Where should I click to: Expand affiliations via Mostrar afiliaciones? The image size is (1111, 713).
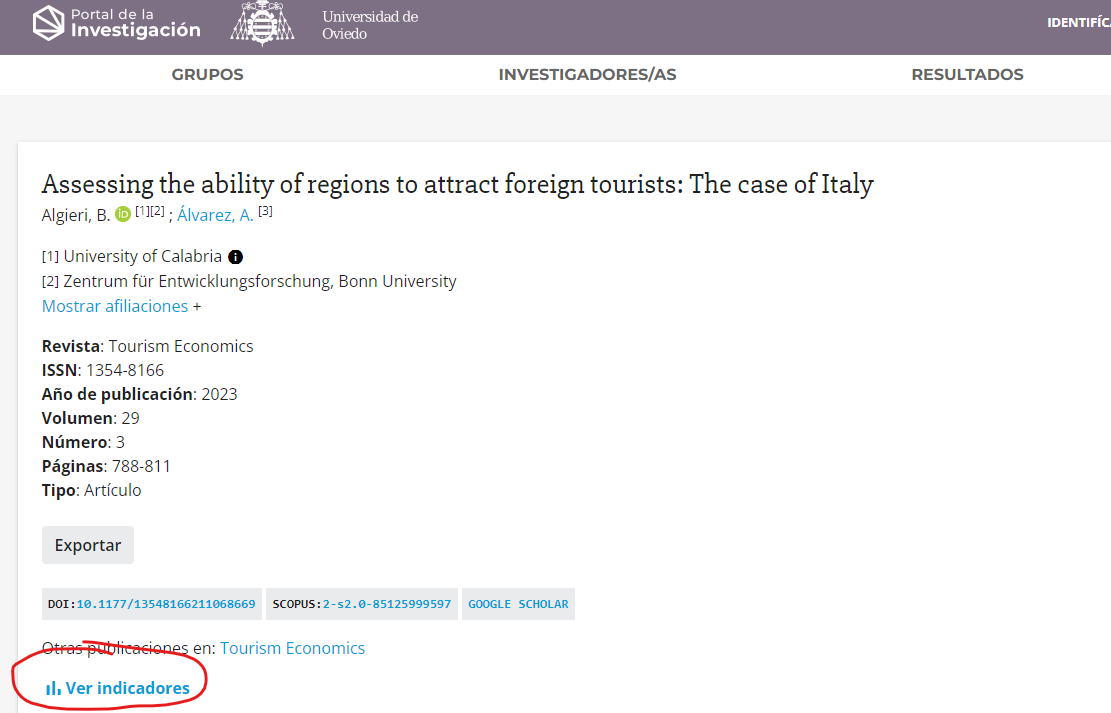tap(115, 306)
